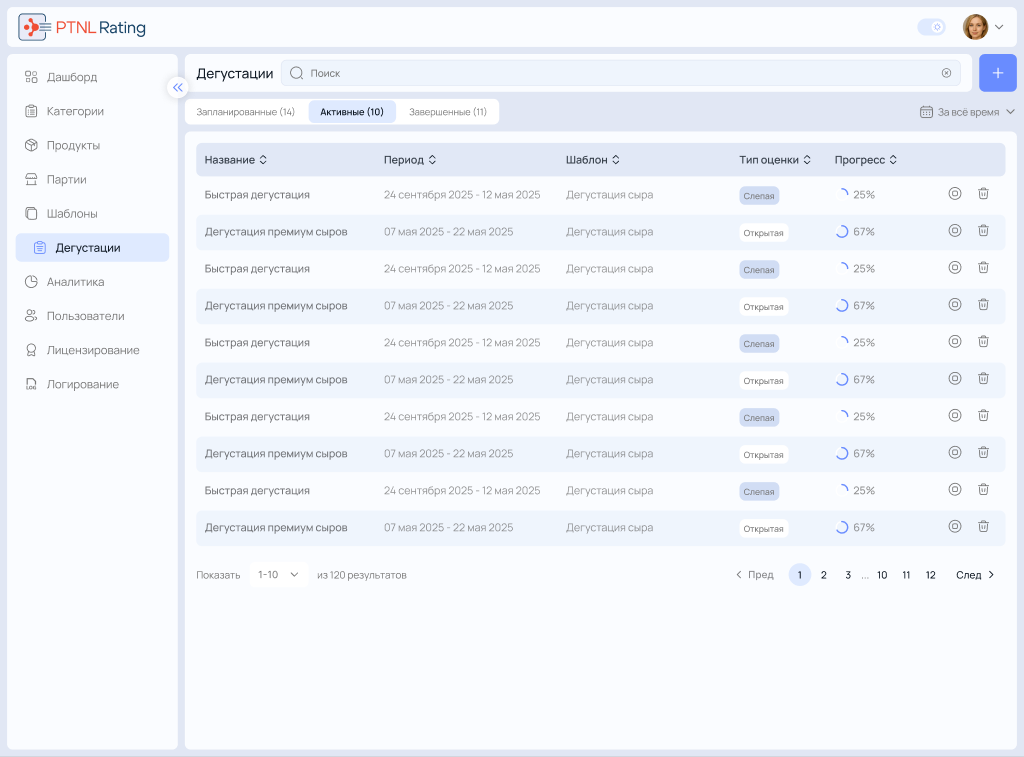Click the view icon in the first table row

tap(955, 194)
